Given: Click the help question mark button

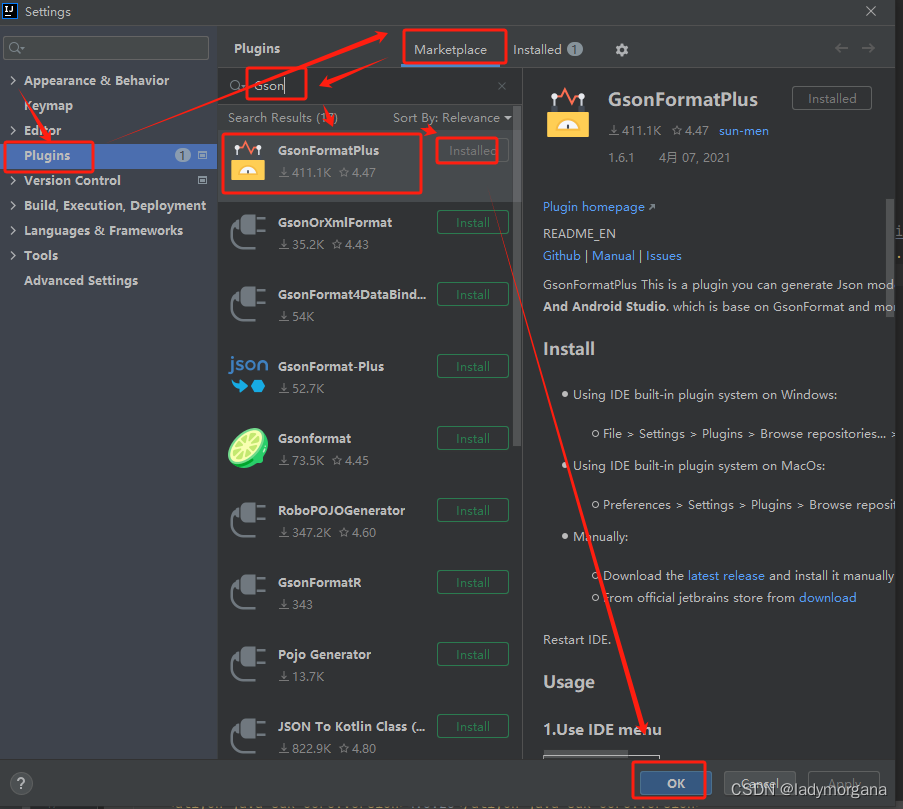Looking at the screenshot, I should point(21,783).
